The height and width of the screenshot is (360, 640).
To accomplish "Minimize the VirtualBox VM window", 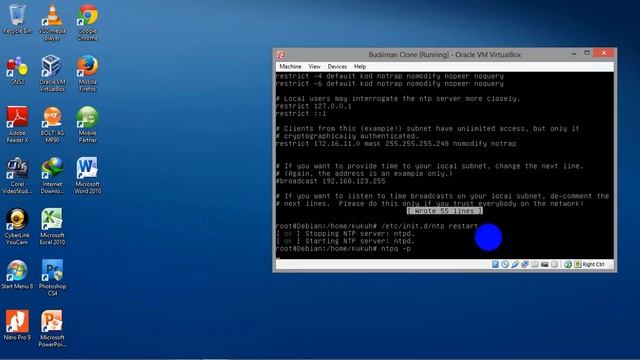I will click(574, 53).
